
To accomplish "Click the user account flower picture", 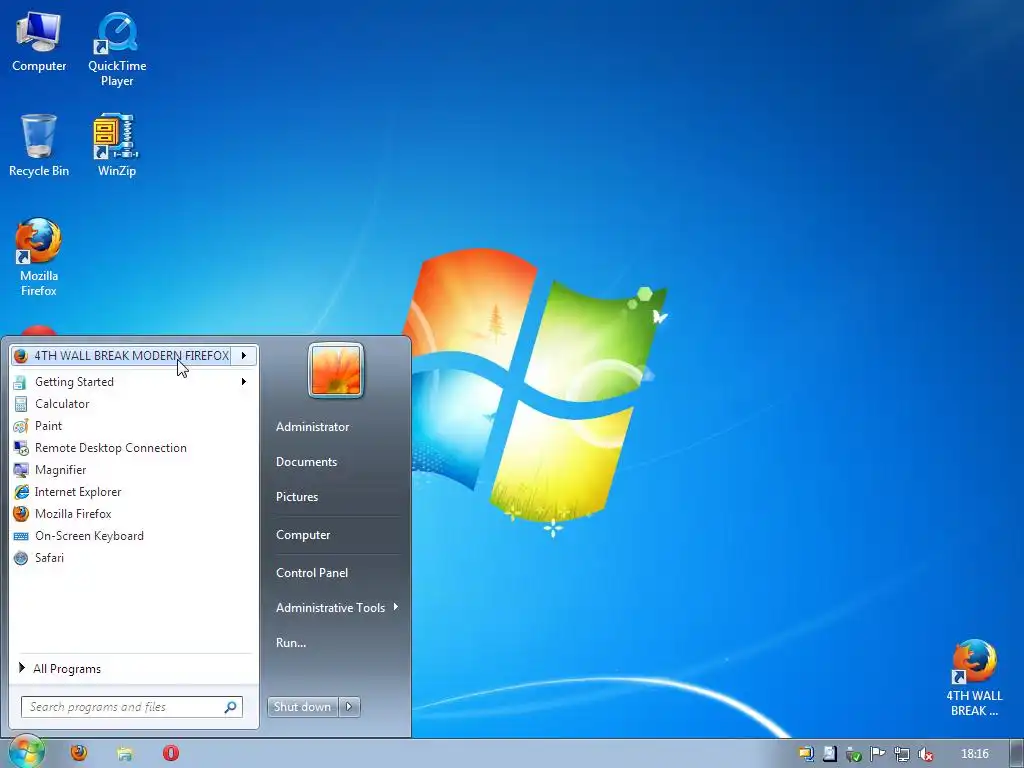I will pyautogui.click(x=336, y=370).
